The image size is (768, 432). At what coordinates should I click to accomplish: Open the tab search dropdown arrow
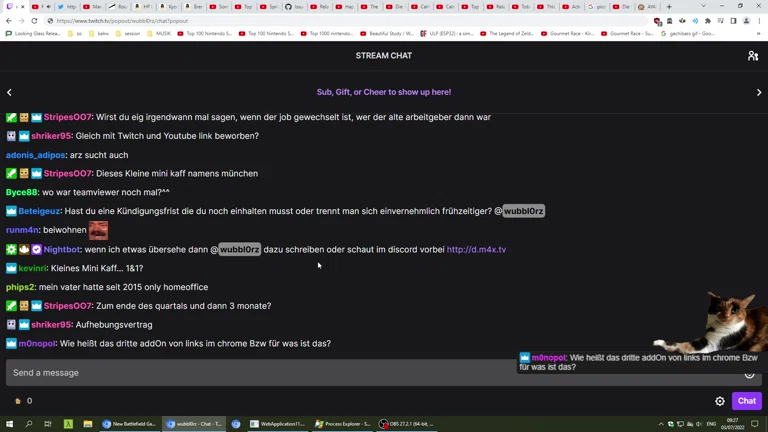click(703, 6)
